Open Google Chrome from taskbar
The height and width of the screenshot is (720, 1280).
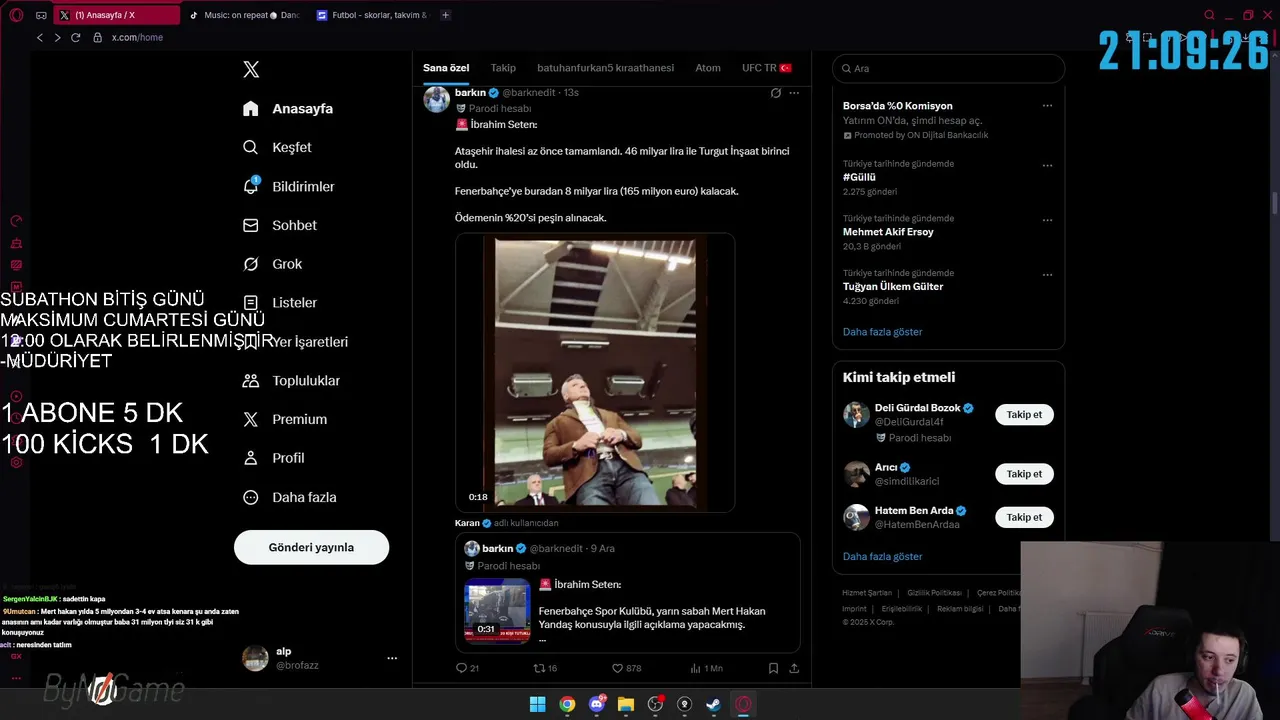(x=567, y=704)
